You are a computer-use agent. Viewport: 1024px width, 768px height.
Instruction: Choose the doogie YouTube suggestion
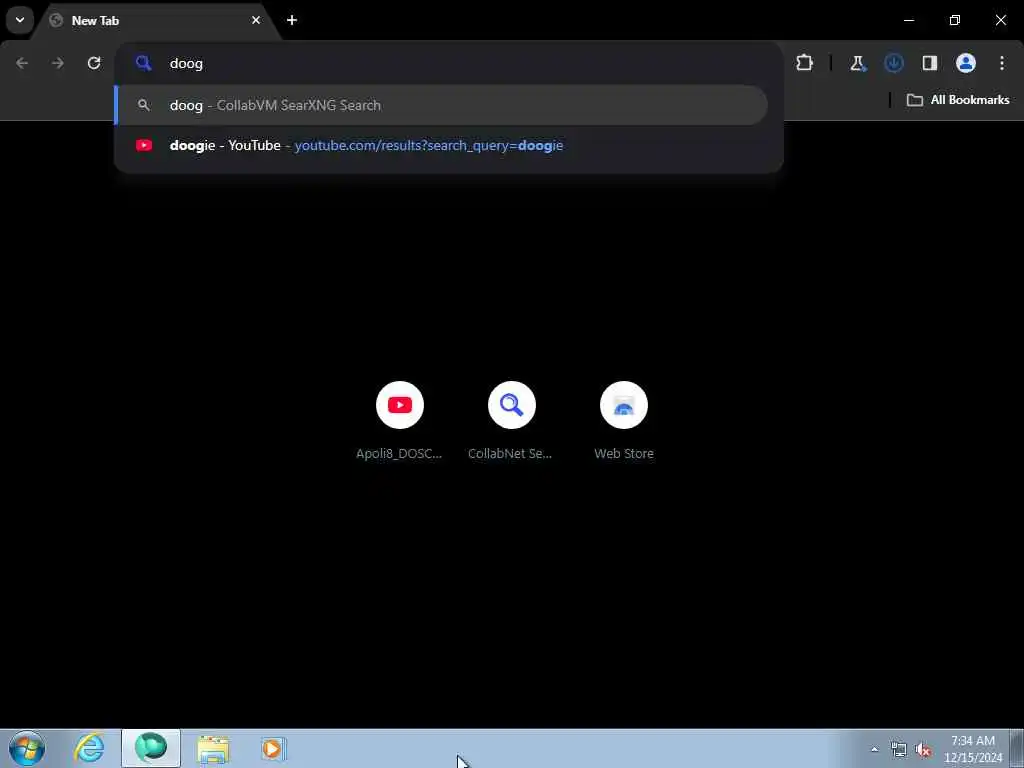441,146
